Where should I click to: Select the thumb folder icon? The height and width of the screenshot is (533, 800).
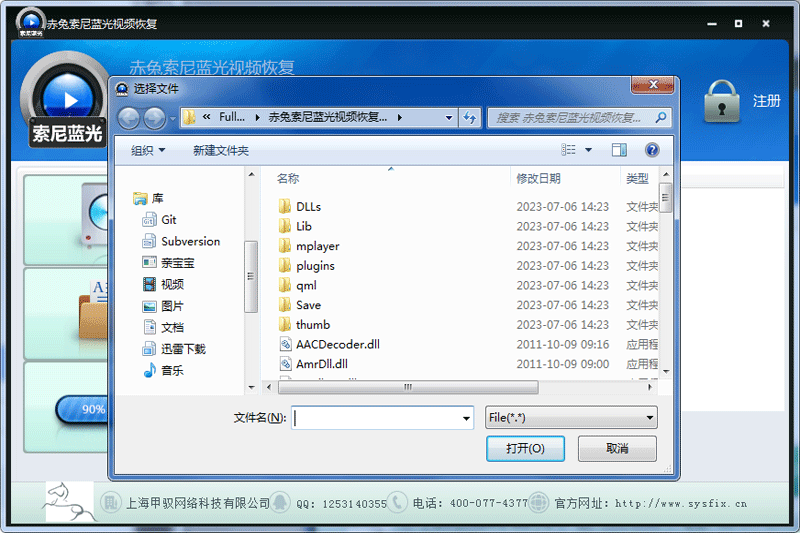[x=285, y=324]
